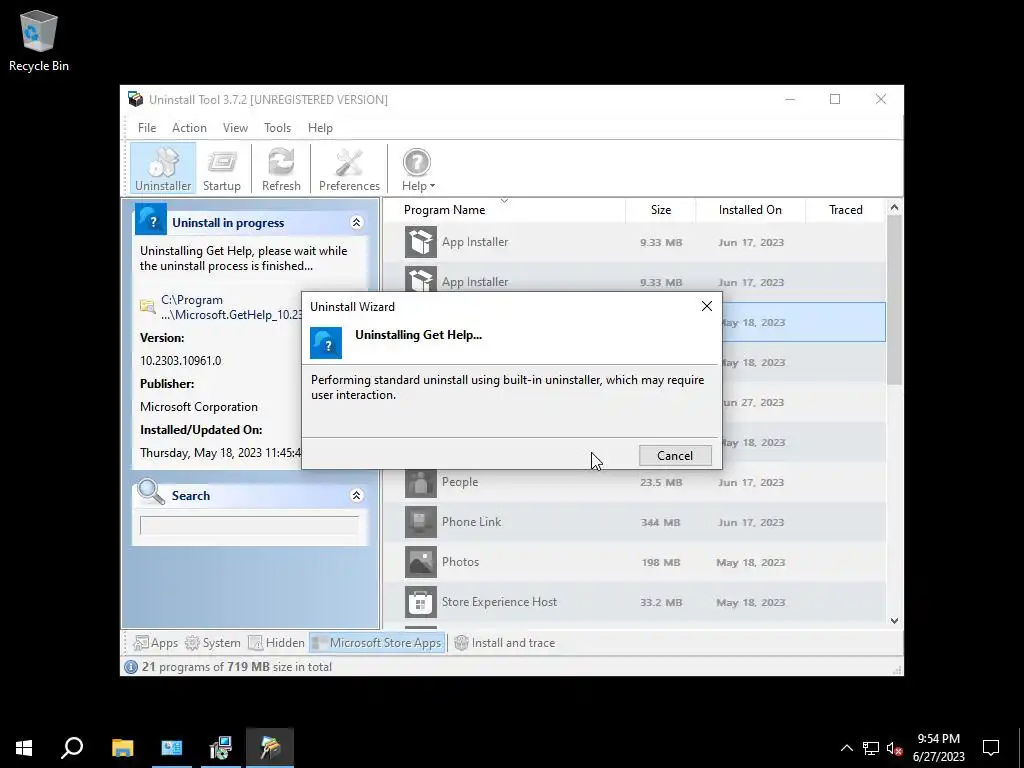Screen dimensions: 1024x768
Task: Click the program list scrollbar thumb
Action: point(894,299)
